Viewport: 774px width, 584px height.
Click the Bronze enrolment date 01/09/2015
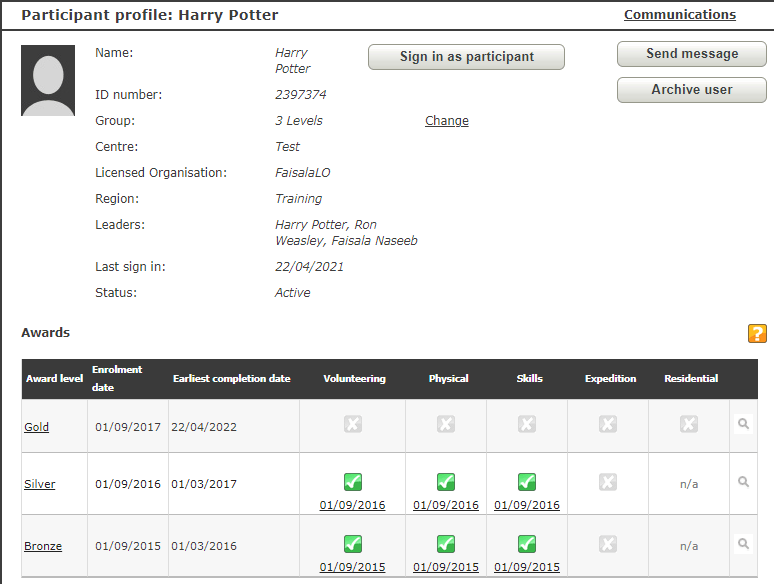[x=128, y=546]
